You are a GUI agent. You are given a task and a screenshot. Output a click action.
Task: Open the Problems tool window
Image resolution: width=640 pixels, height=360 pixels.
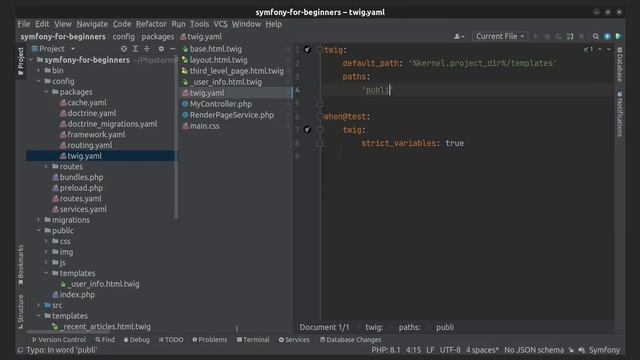(x=210, y=340)
